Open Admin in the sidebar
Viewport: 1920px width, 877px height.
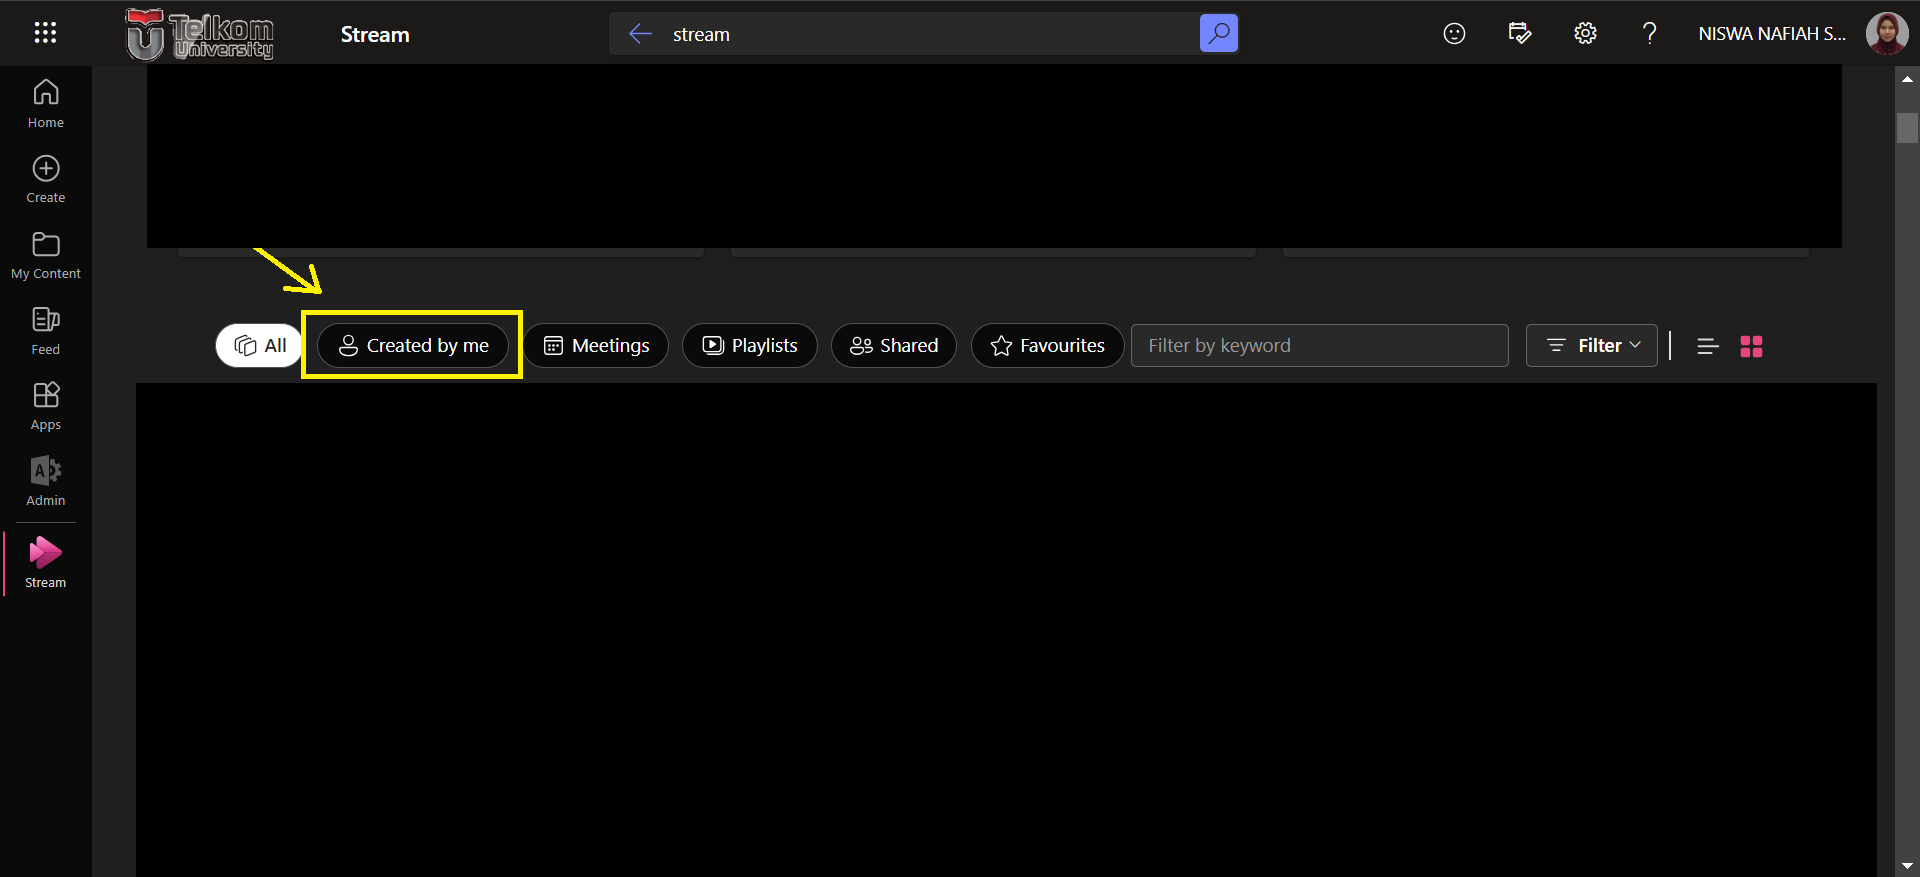[x=46, y=482]
